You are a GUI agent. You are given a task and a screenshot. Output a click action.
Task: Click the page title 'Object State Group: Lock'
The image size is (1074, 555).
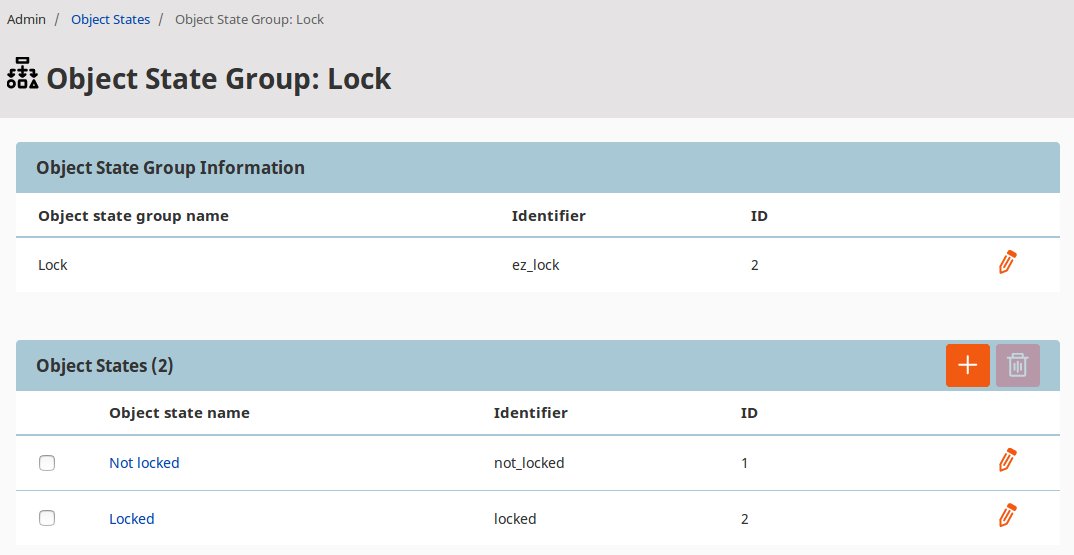click(219, 79)
